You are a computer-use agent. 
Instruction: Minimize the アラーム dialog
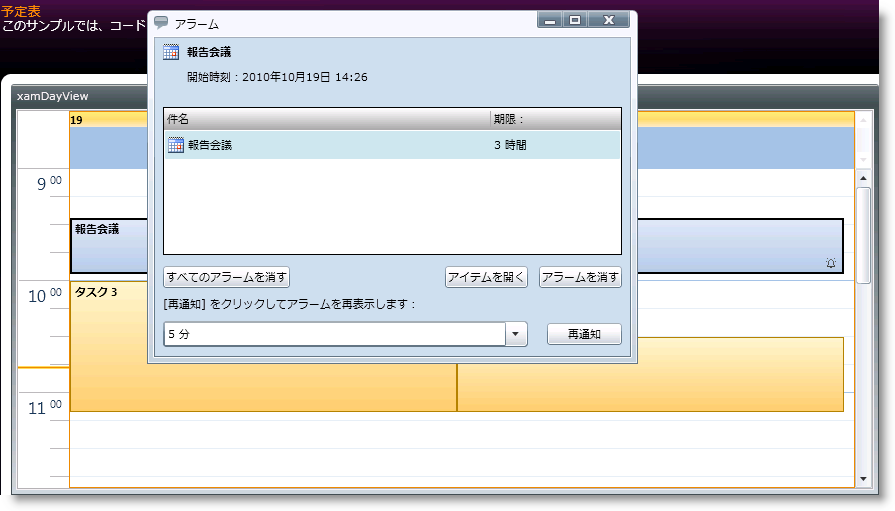coord(550,20)
